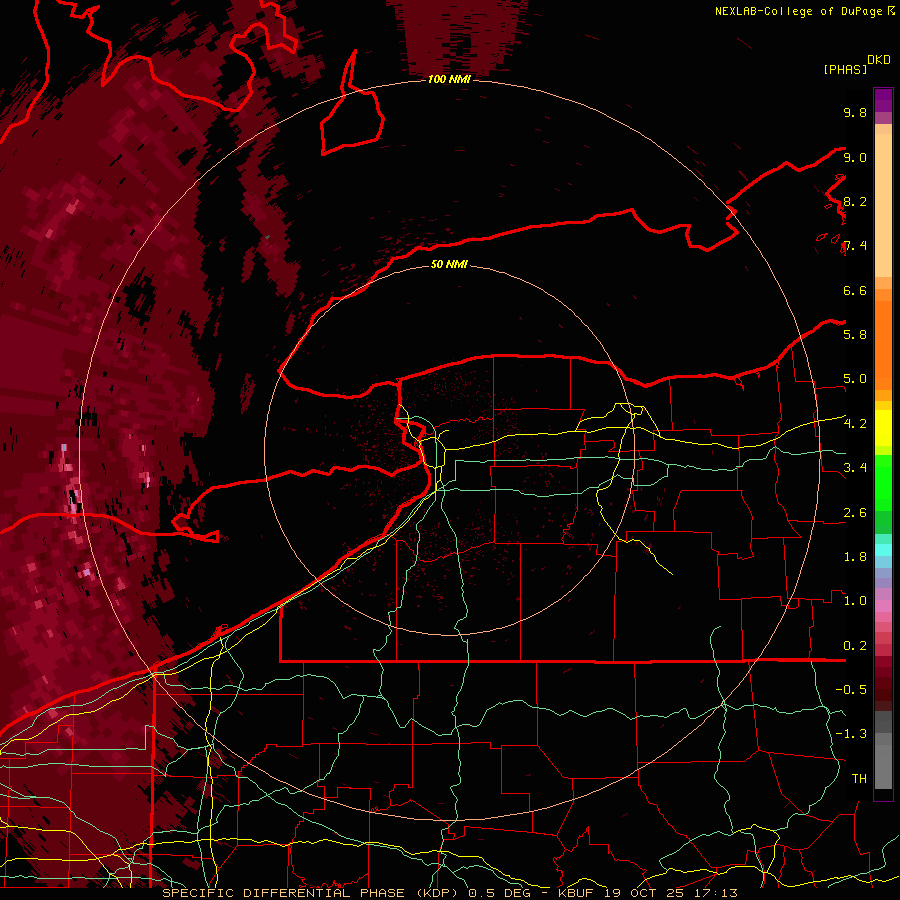Screen dimensions: 900x900
Task: Click the -0.5 scale value
Action: click(x=851, y=689)
